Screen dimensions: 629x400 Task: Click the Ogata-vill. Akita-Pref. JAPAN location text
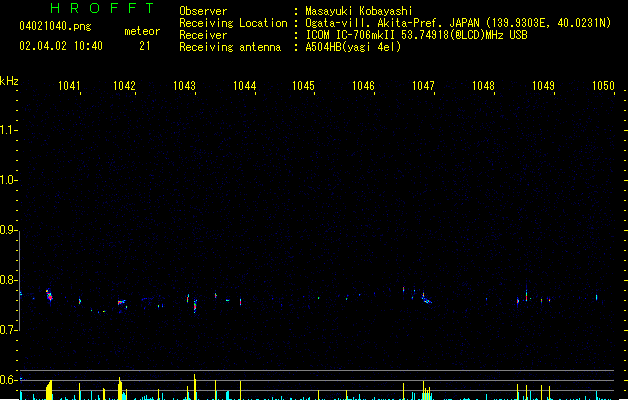tap(458, 23)
